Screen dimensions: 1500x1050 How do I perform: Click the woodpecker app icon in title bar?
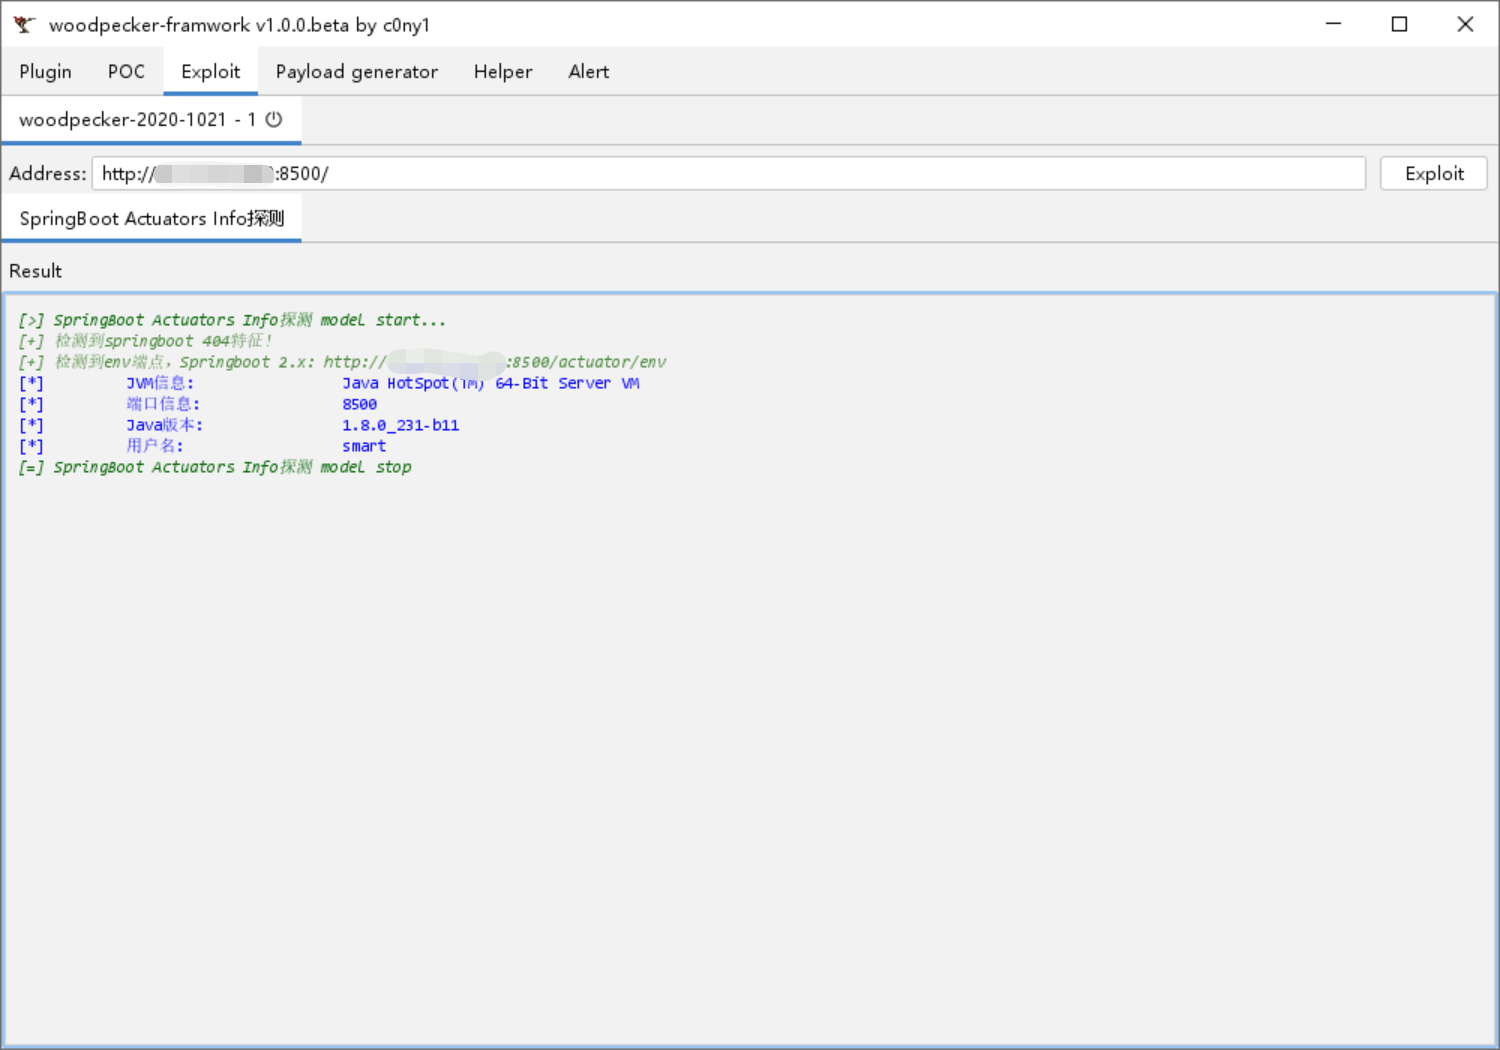pyautogui.click(x=24, y=24)
